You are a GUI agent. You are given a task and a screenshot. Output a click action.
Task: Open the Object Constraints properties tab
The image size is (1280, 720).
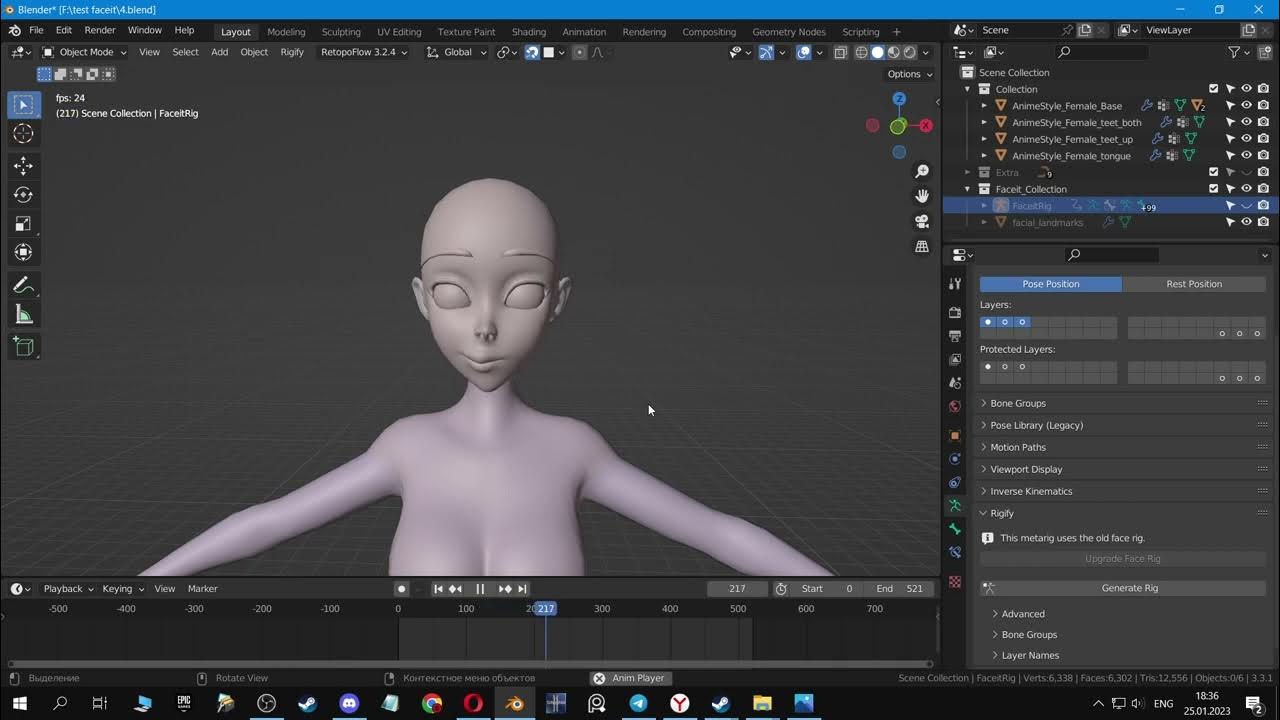click(x=955, y=482)
